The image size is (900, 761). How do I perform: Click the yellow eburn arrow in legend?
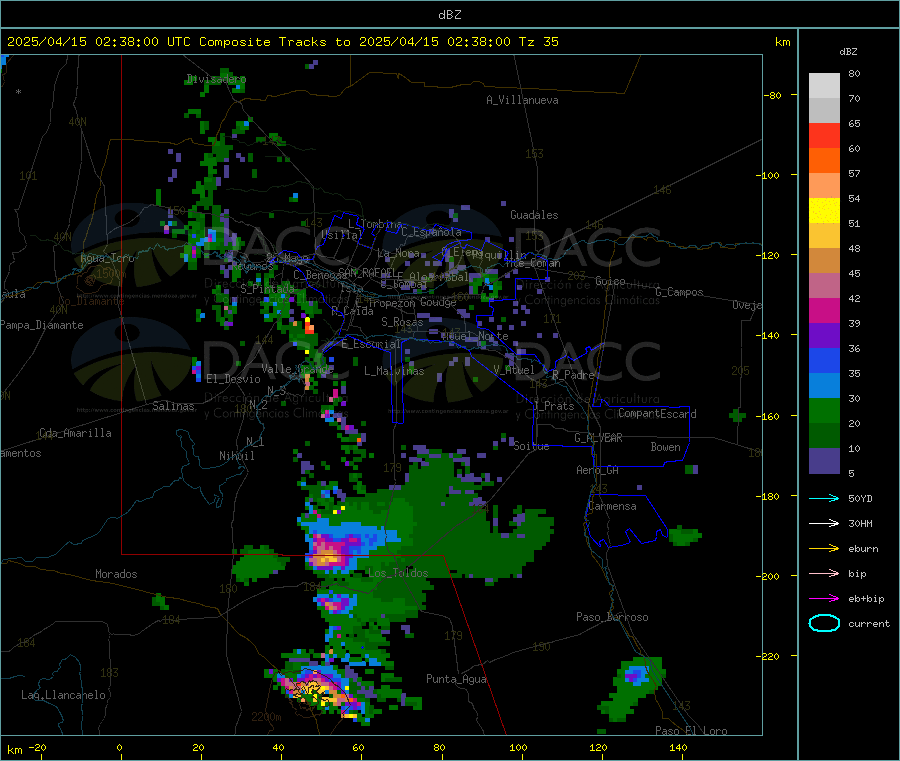coord(824,549)
